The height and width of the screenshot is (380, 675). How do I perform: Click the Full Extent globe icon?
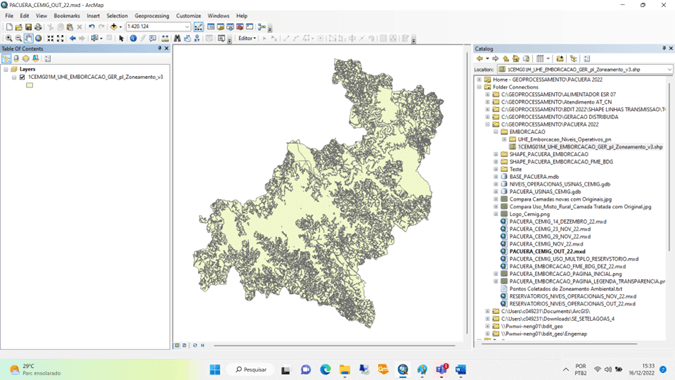pos(38,38)
